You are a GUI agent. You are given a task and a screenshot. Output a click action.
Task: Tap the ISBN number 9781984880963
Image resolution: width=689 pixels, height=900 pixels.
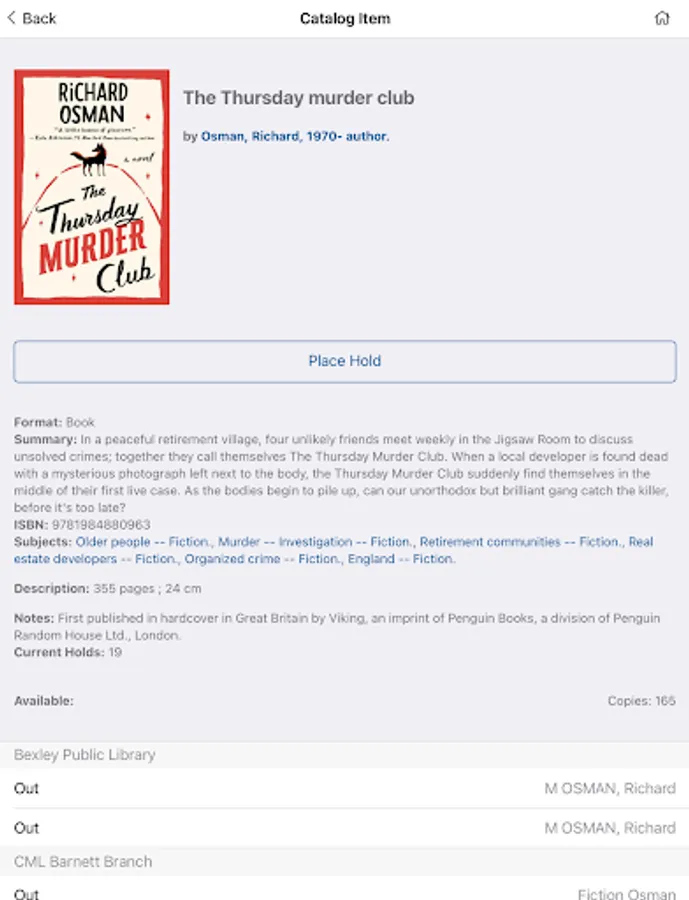101,525
